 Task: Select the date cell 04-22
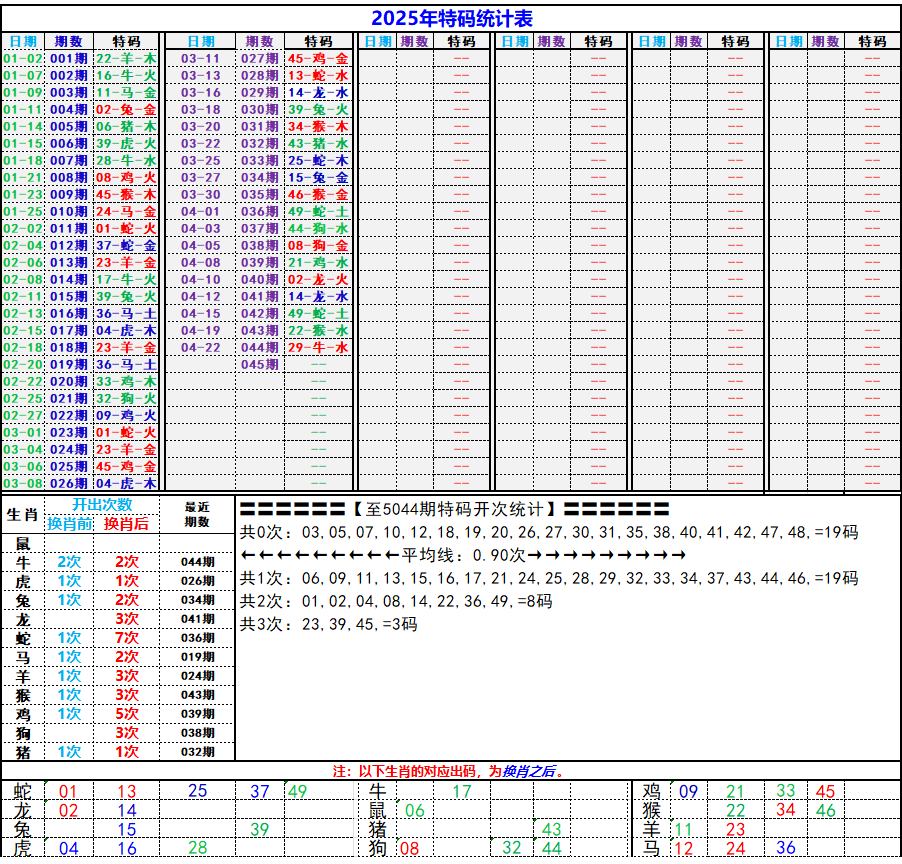point(200,348)
